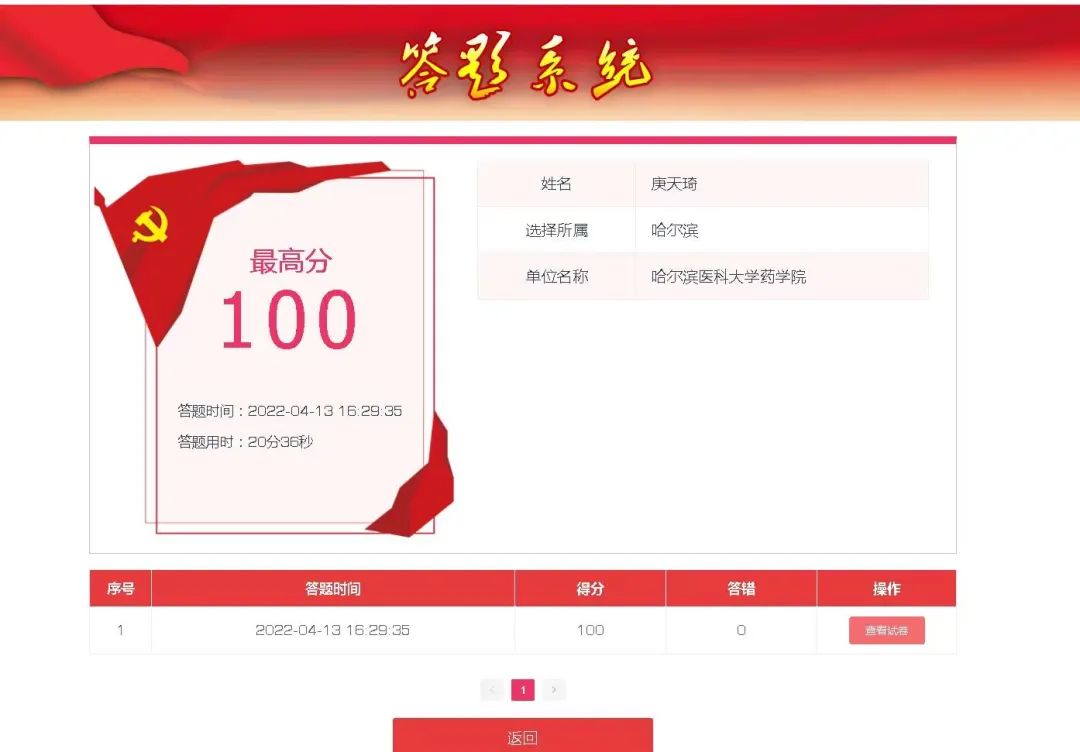Click the 答题时间 column header
Viewport: 1080px width, 752px height.
point(333,589)
